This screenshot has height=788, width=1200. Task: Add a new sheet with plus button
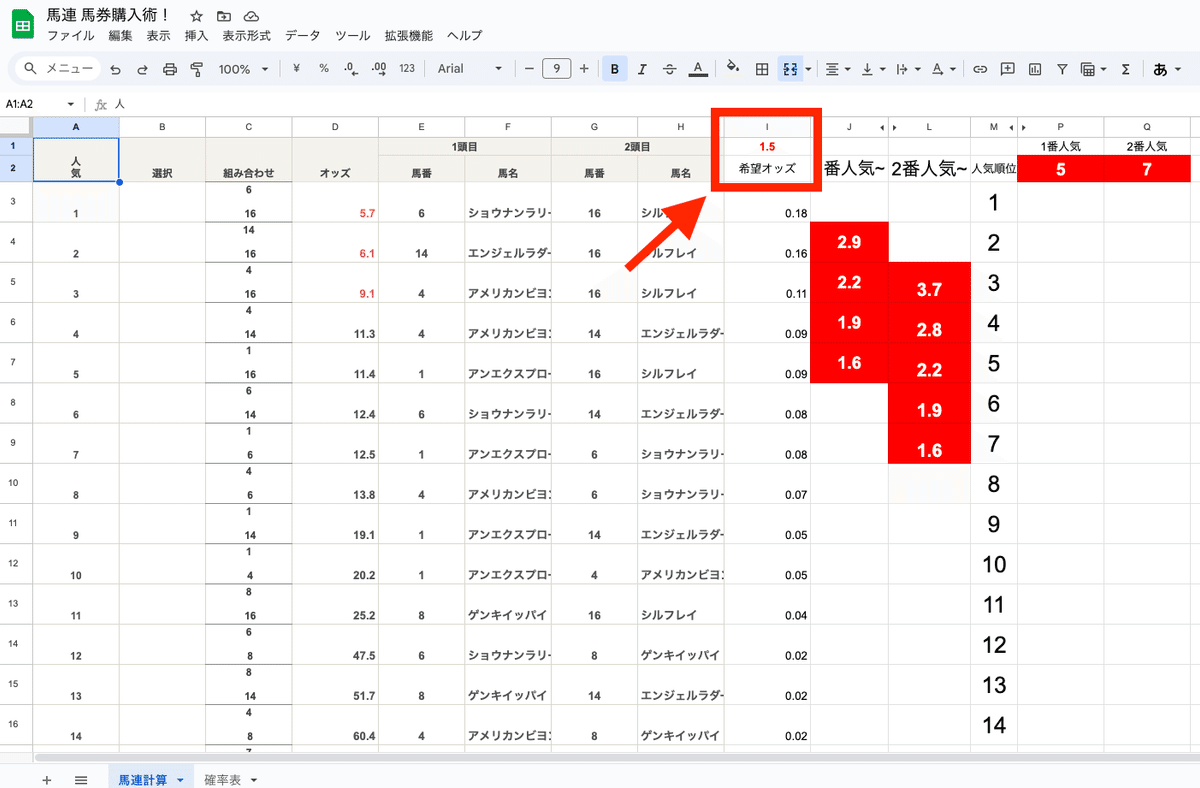(46, 779)
